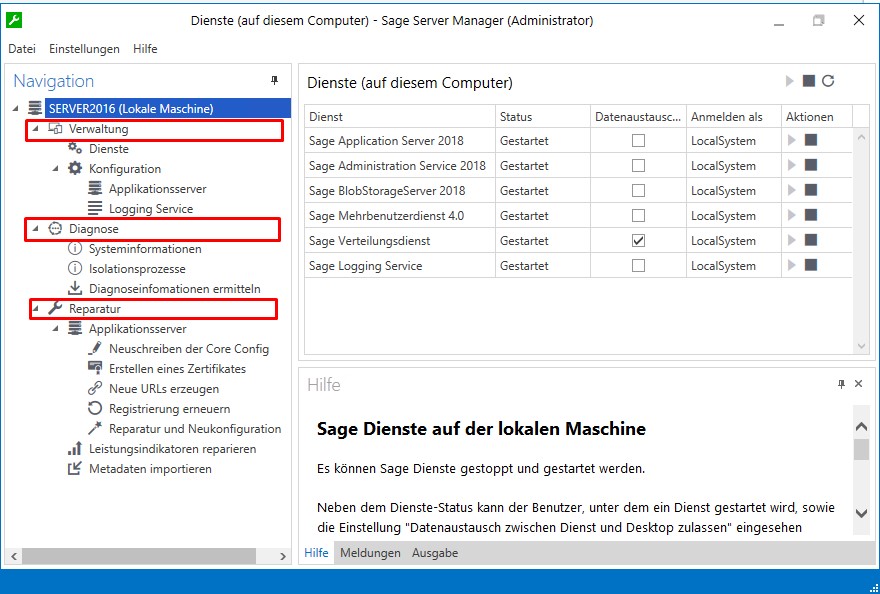Click the wrench icon beside Reparatur
880x594 pixels.
55,309
